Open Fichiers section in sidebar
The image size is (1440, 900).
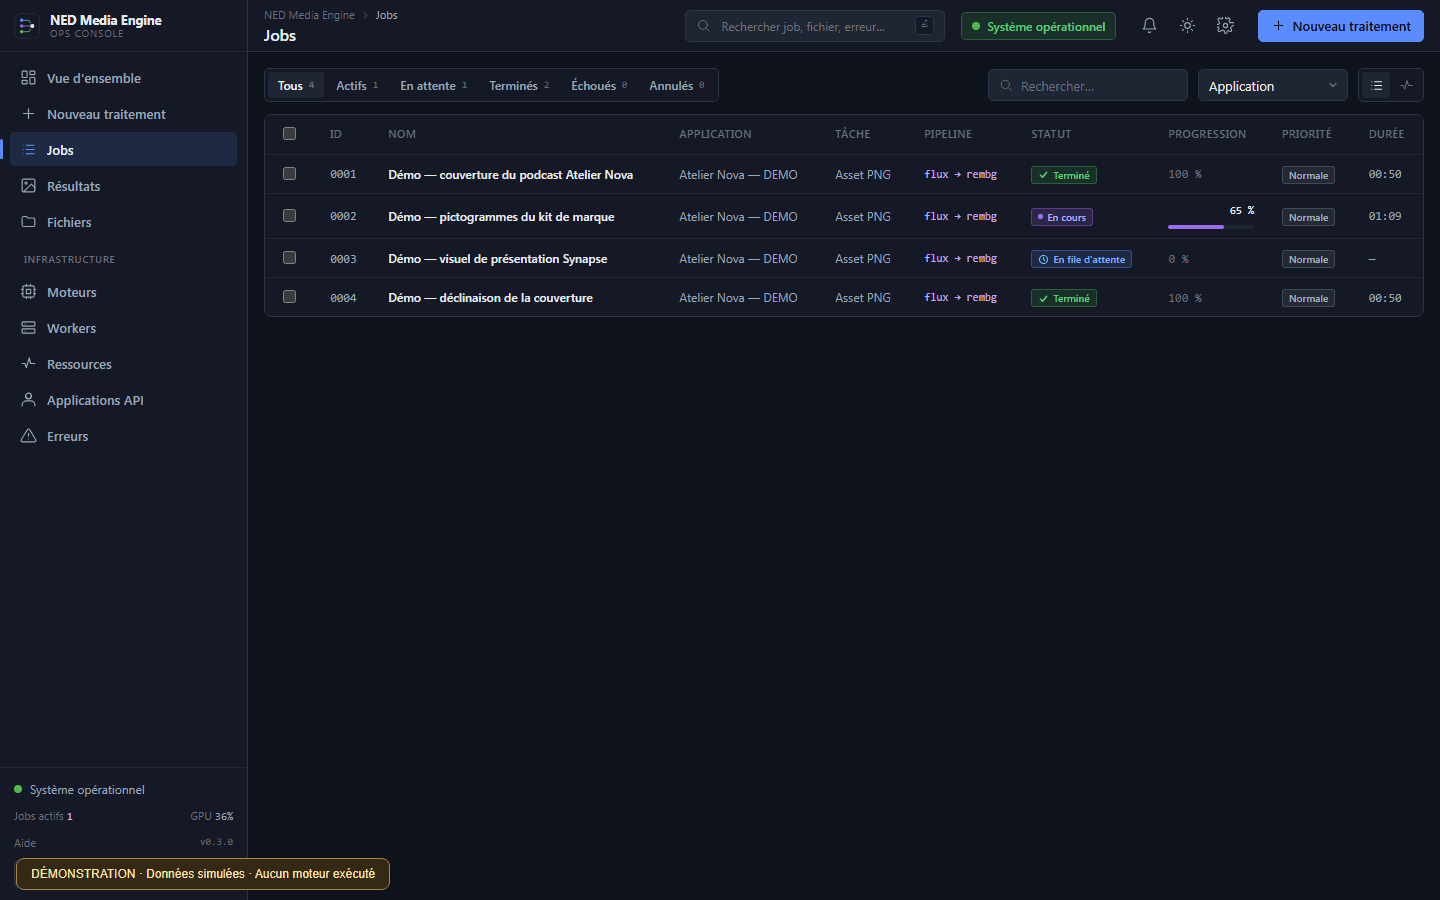pyautogui.click(x=123, y=222)
